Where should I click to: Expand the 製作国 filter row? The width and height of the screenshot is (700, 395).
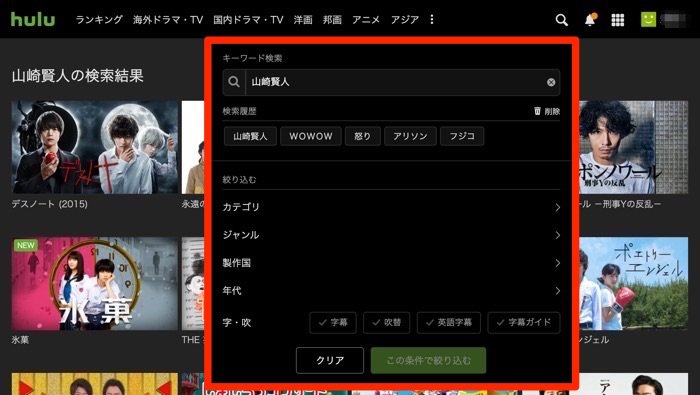pyautogui.click(x=392, y=263)
